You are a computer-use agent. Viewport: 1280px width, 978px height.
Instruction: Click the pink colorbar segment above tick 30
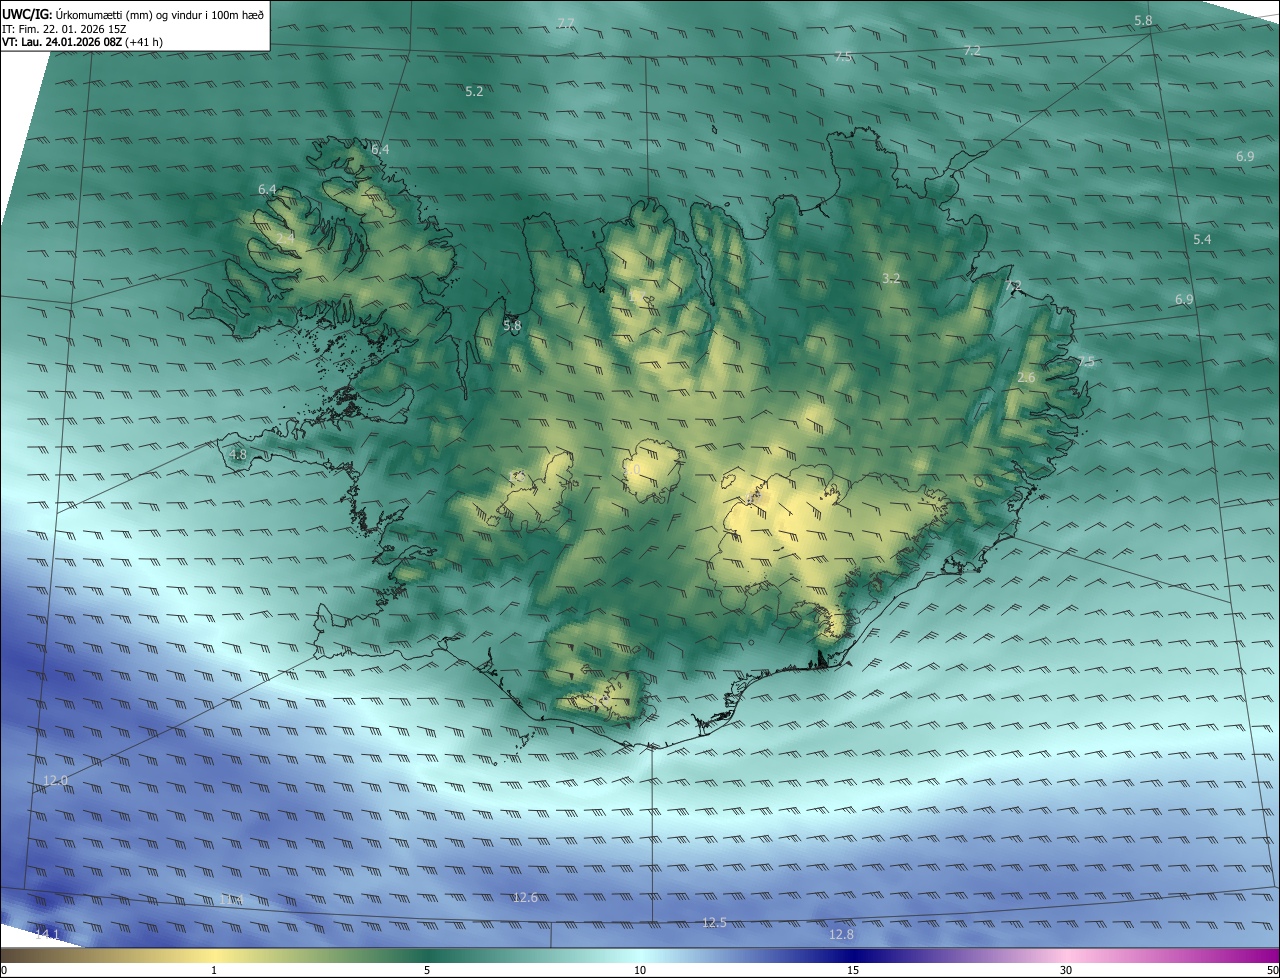point(1066,956)
